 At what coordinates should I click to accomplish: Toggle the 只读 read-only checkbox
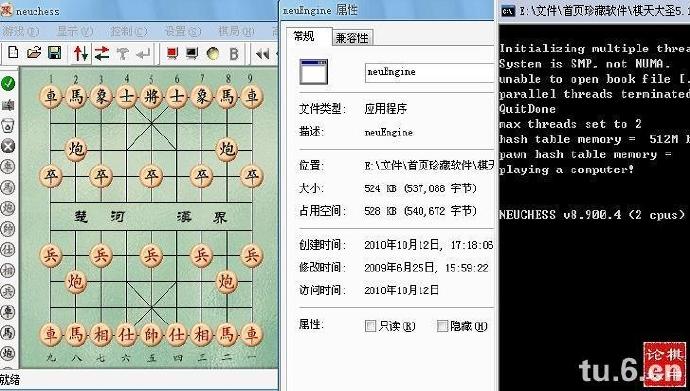coord(371,326)
